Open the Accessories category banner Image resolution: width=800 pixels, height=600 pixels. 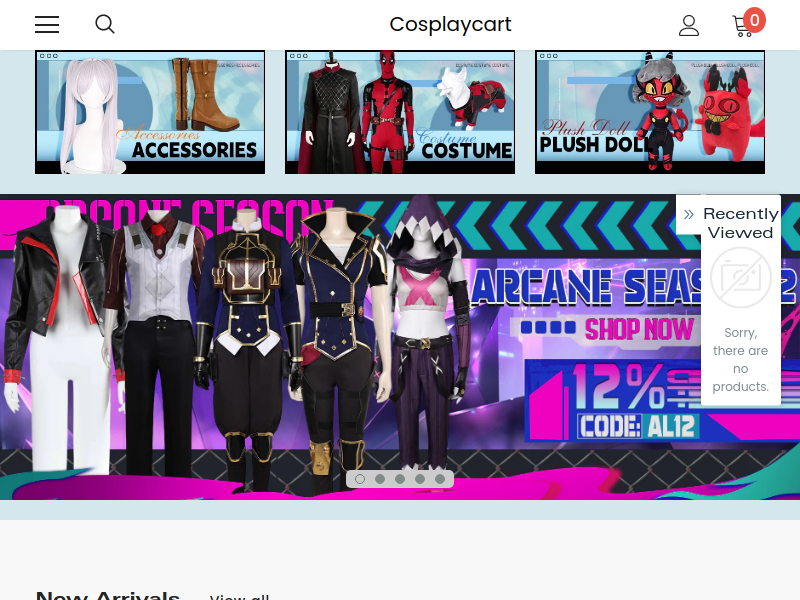(x=150, y=112)
